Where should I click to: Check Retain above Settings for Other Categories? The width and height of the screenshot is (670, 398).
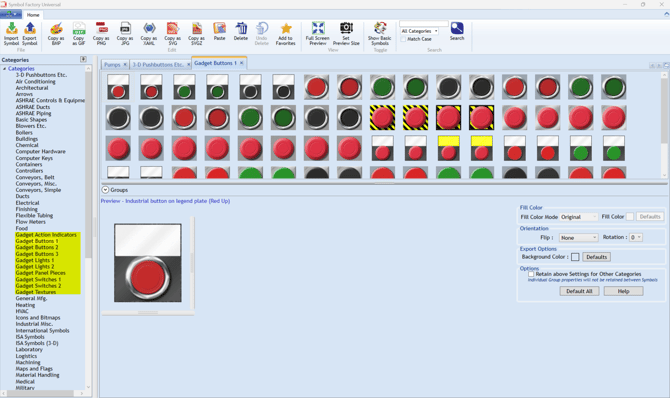point(531,274)
